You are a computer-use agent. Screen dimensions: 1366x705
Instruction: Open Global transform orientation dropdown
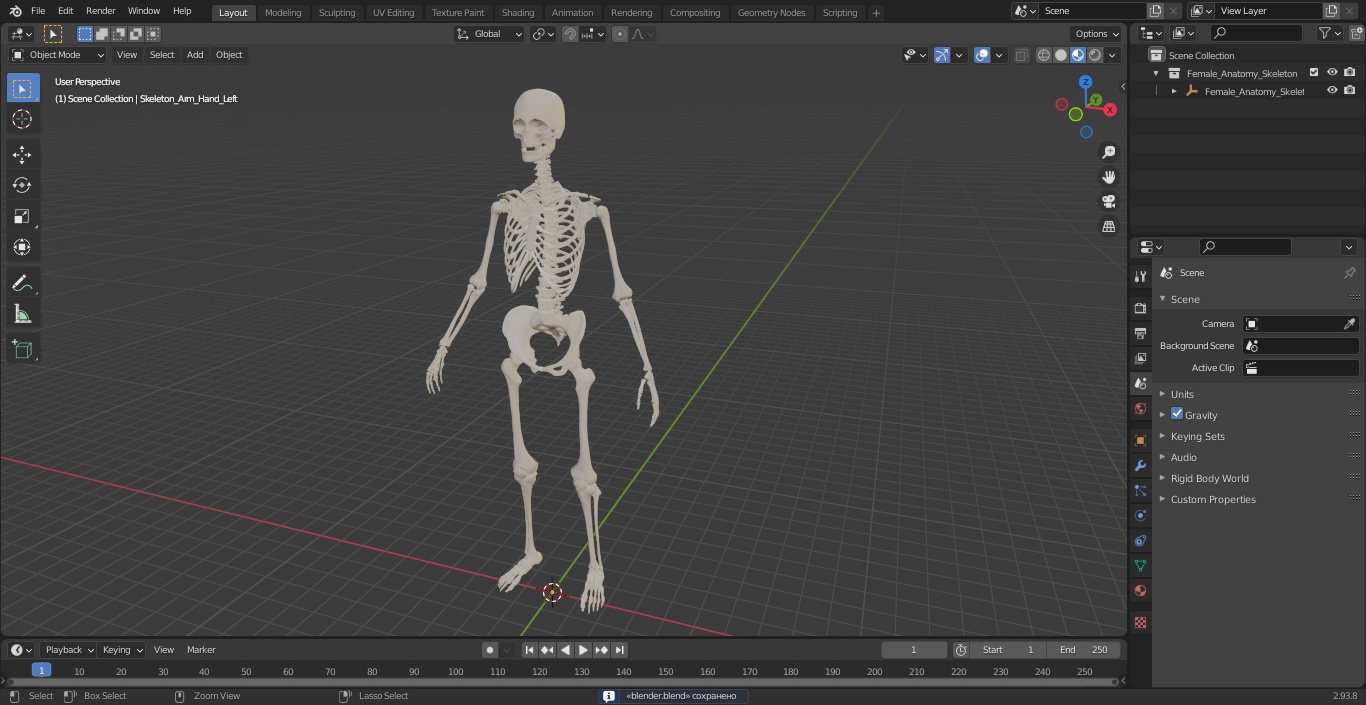(490, 34)
